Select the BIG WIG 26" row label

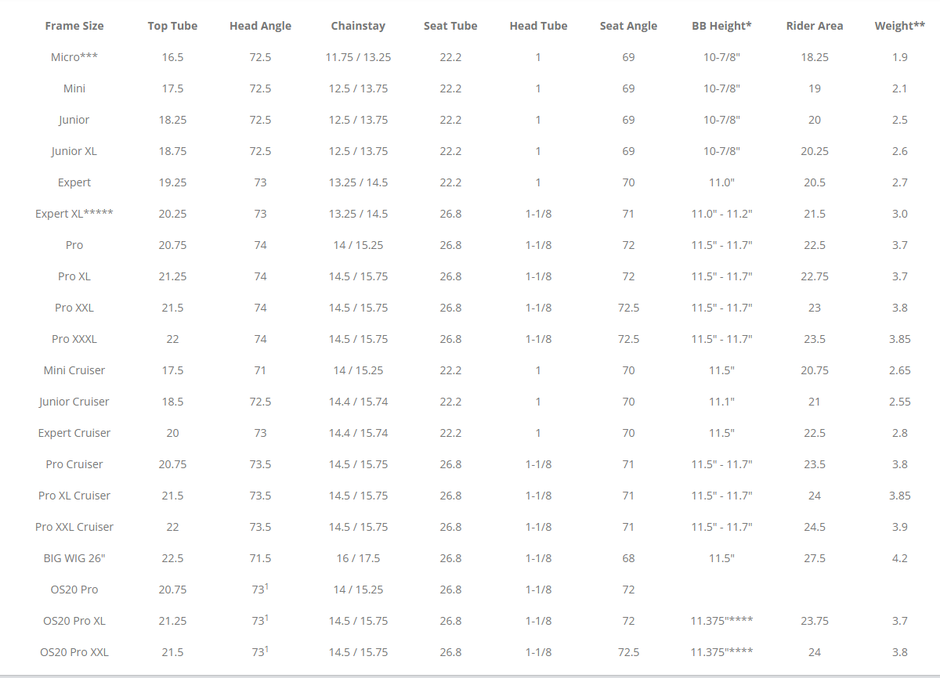click(74, 558)
